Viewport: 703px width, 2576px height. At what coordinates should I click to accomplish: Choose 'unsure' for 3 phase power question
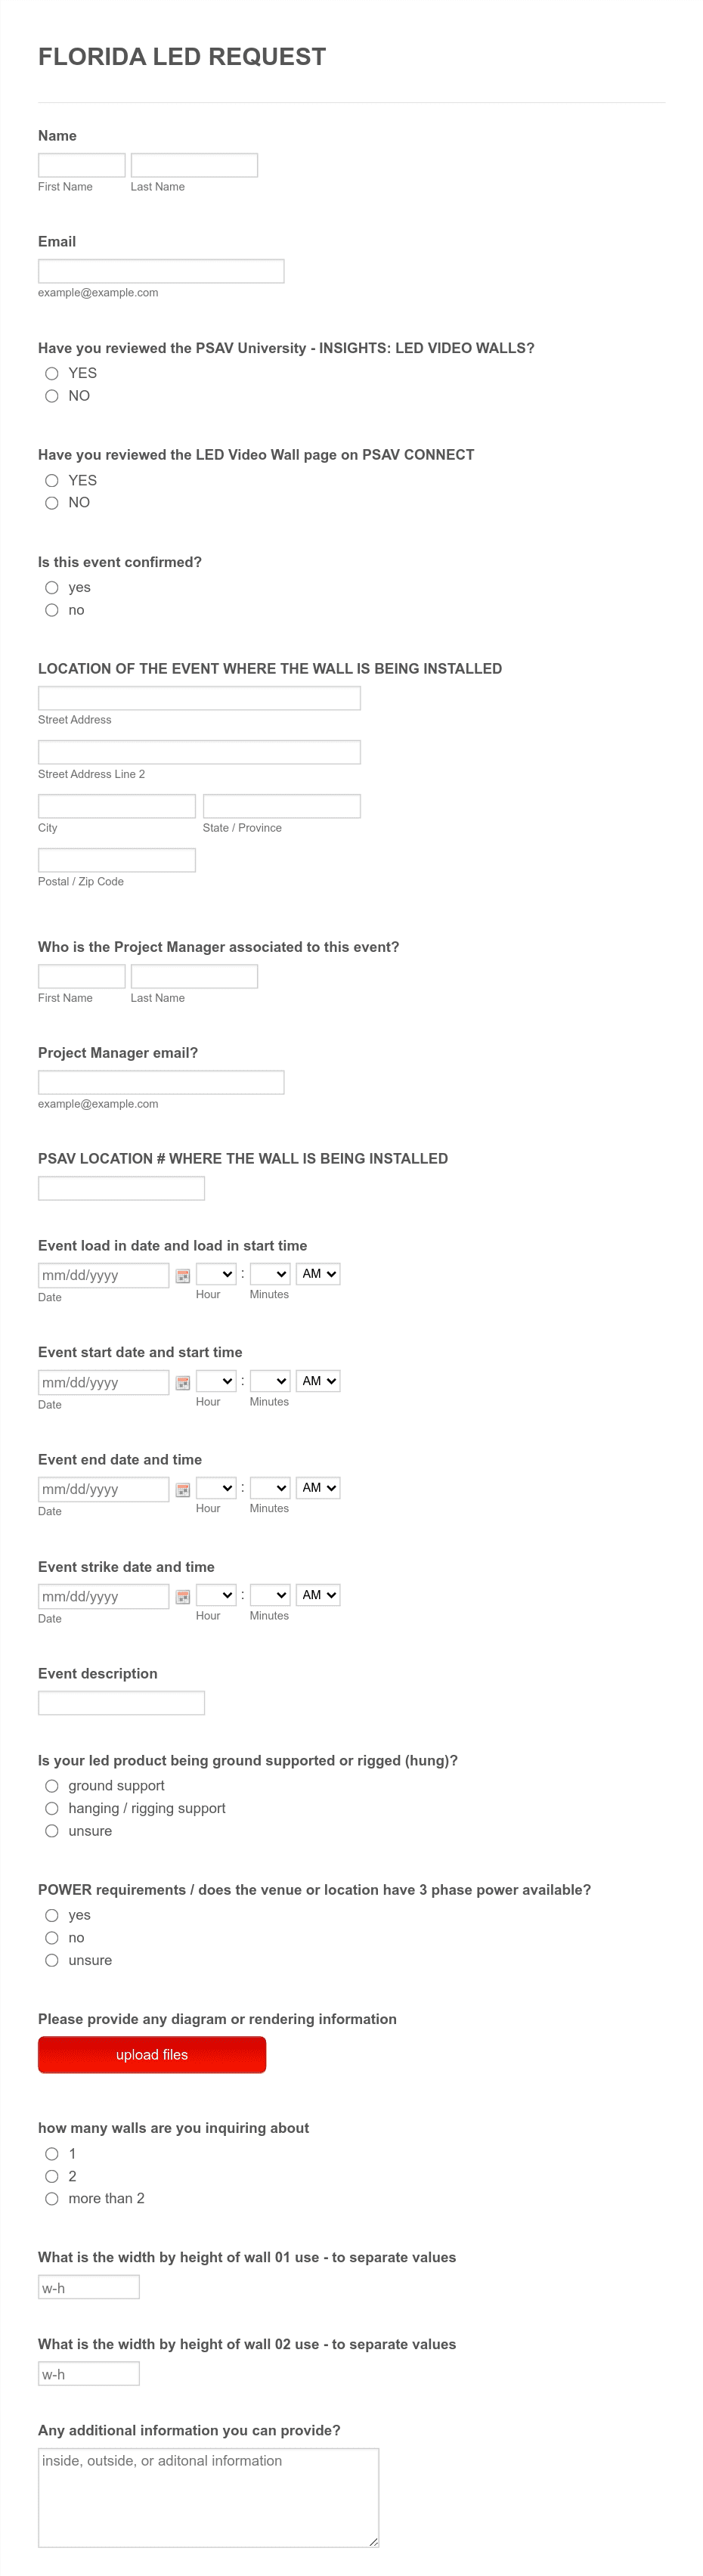(x=52, y=1960)
